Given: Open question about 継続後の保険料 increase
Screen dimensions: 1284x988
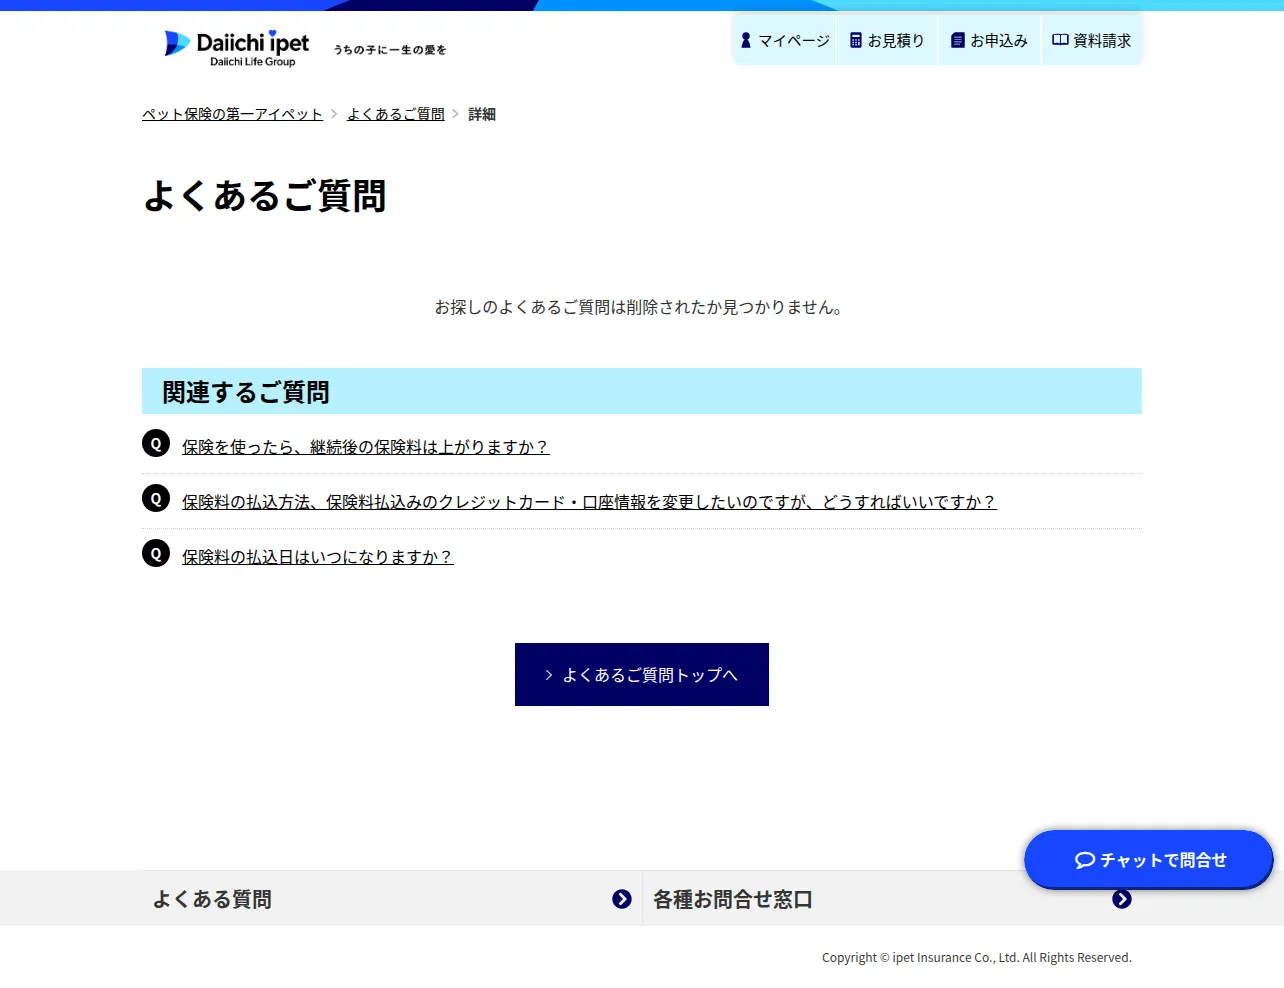Looking at the screenshot, I should (366, 447).
